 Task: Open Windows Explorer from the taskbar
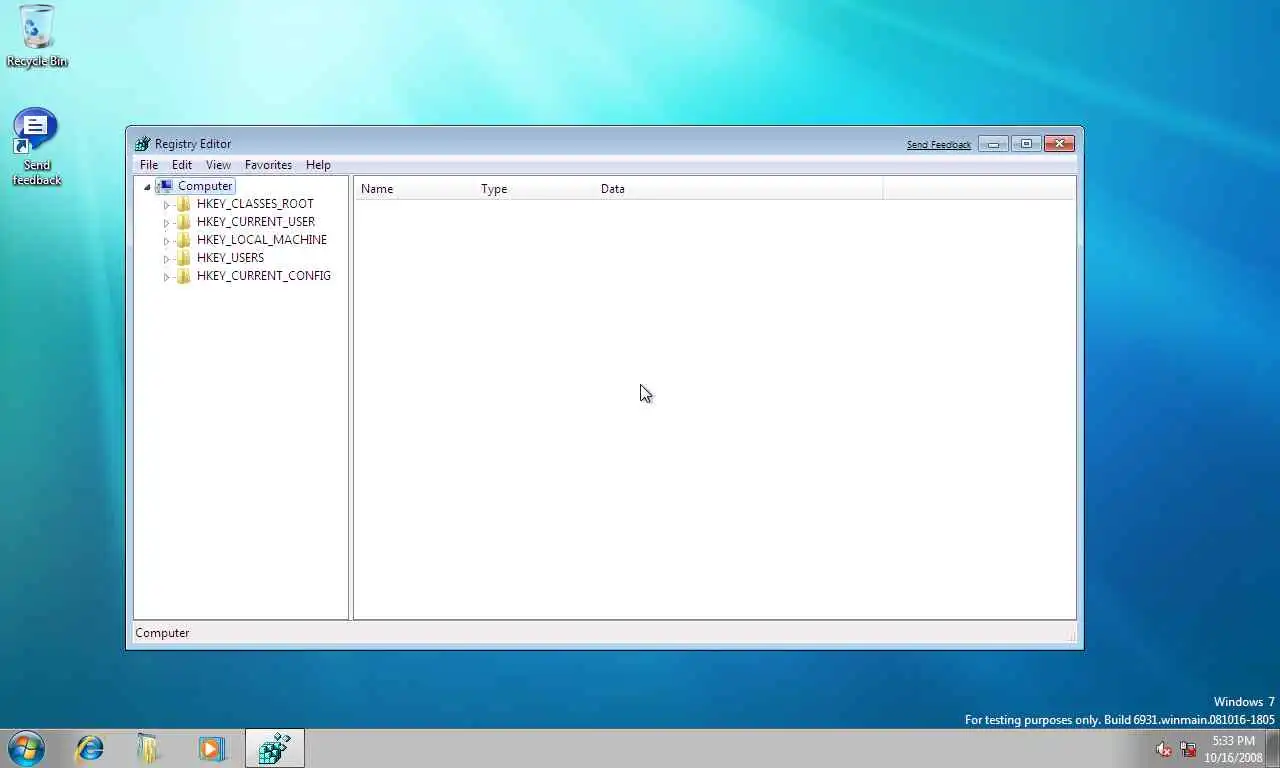[149, 748]
